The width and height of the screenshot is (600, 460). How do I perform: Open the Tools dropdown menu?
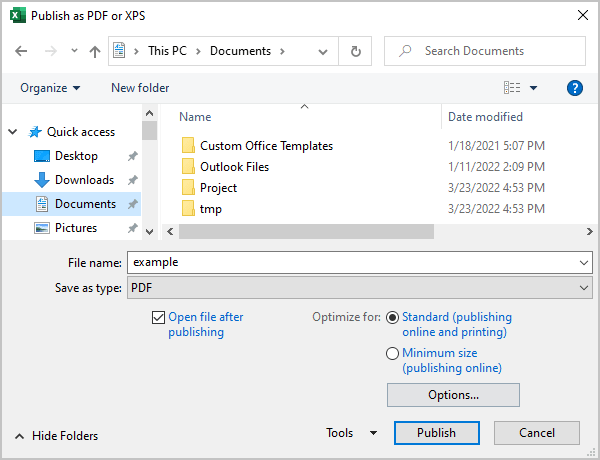pyautogui.click(x=351, y=433)
